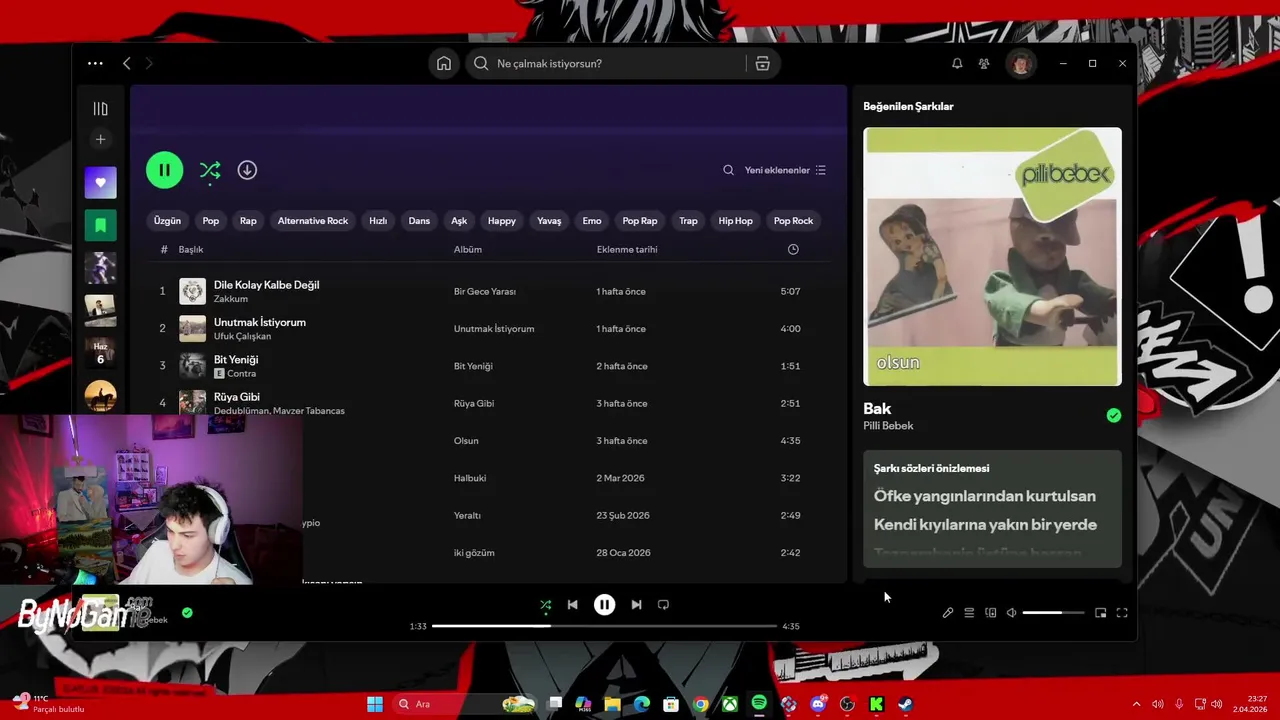
Task: Open album link 'Yeraltı'
Action: point(467,515)
